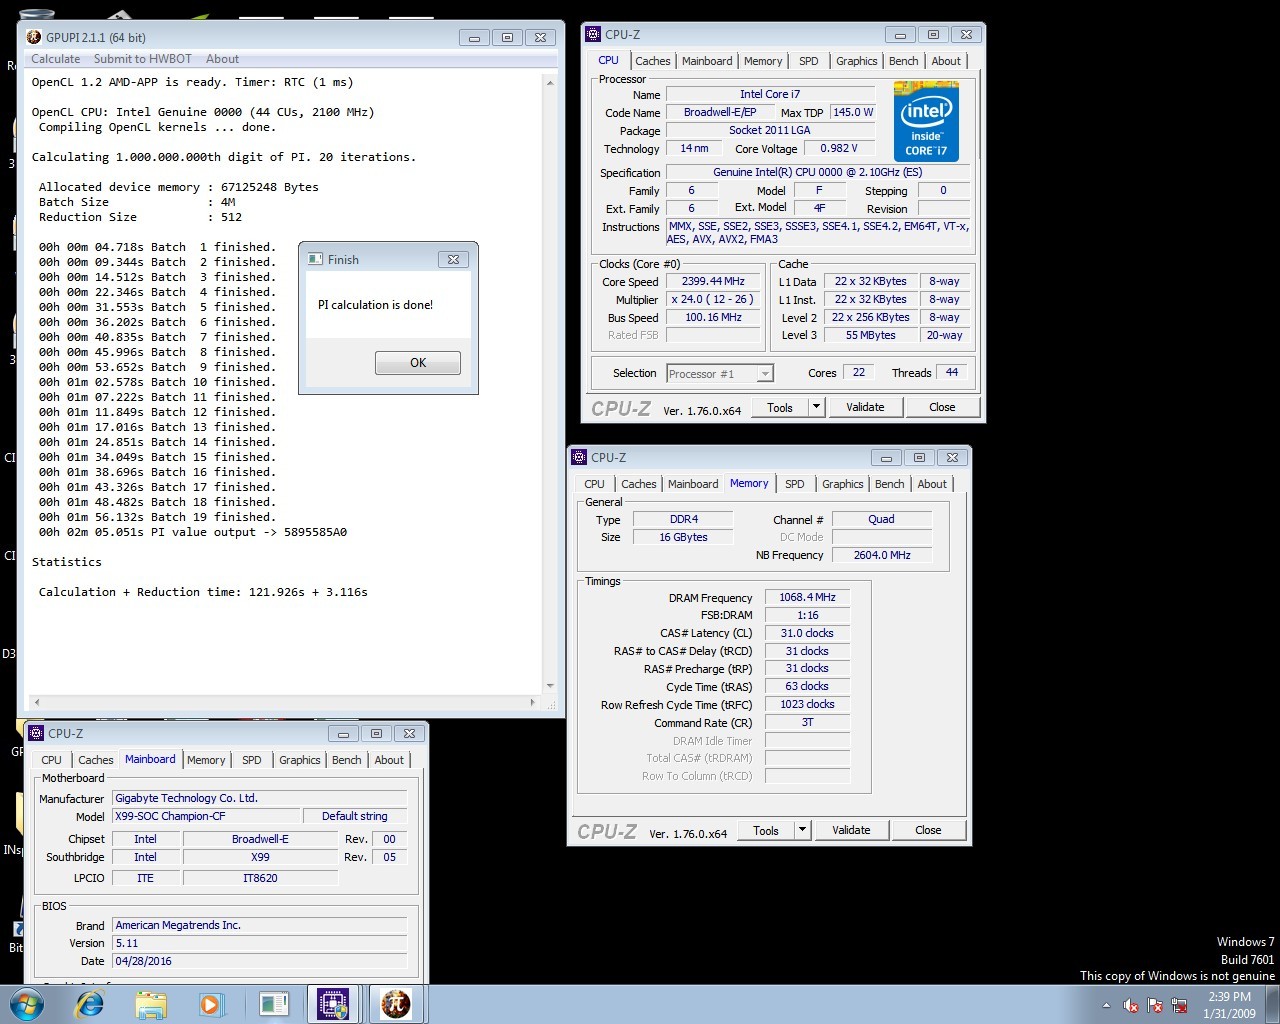The image size is (1280, 1024).
Task: Click the IT8620 LPCIO value
Action: pos(260,878)
